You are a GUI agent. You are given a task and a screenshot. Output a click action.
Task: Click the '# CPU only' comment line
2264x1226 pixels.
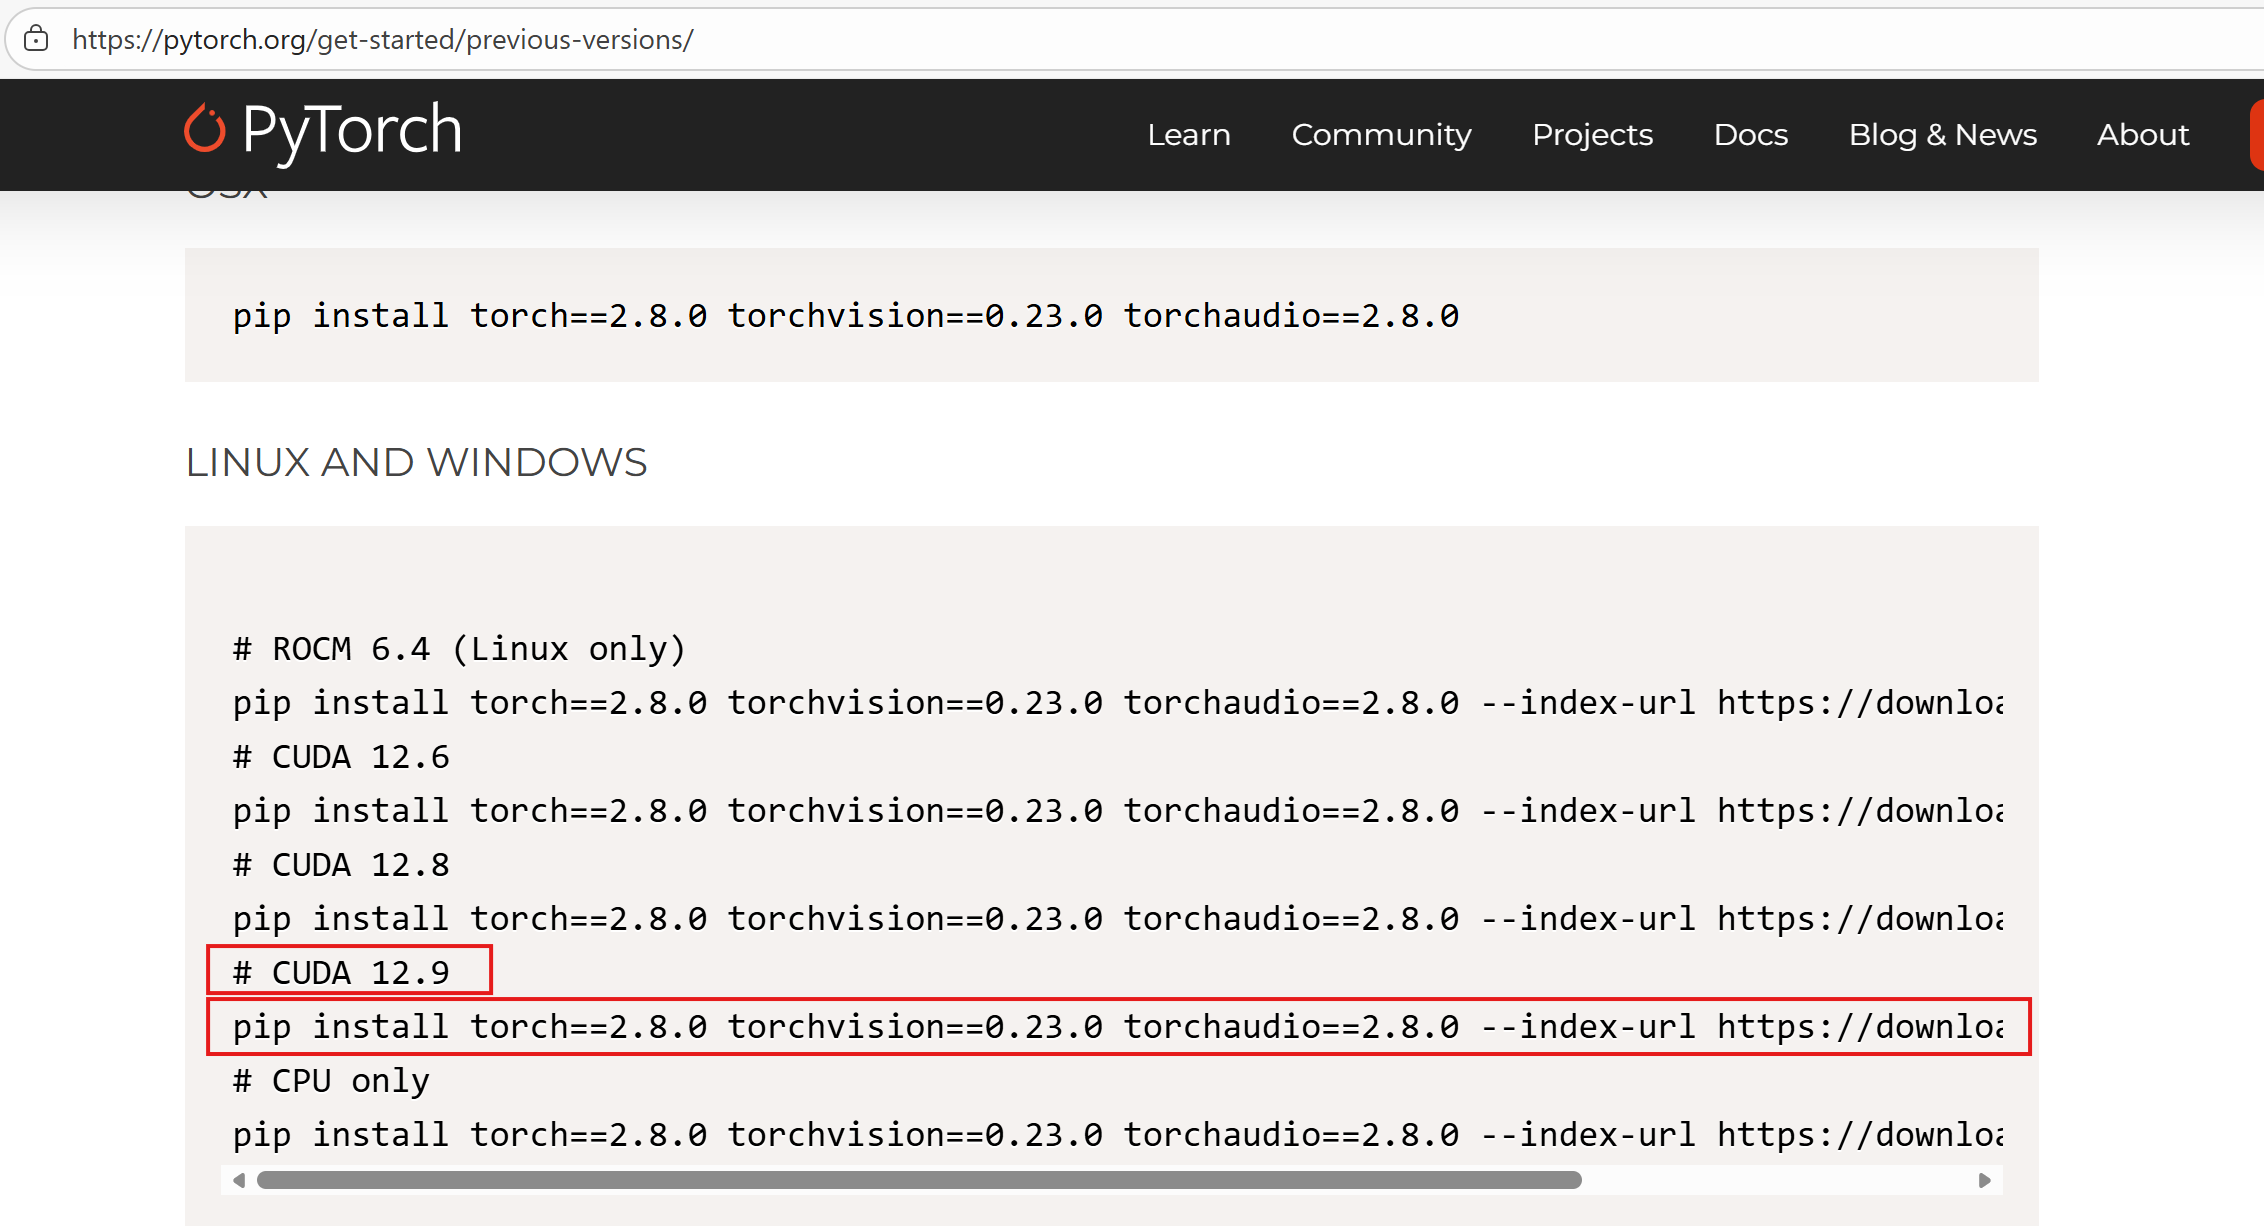pos(331,1081)
